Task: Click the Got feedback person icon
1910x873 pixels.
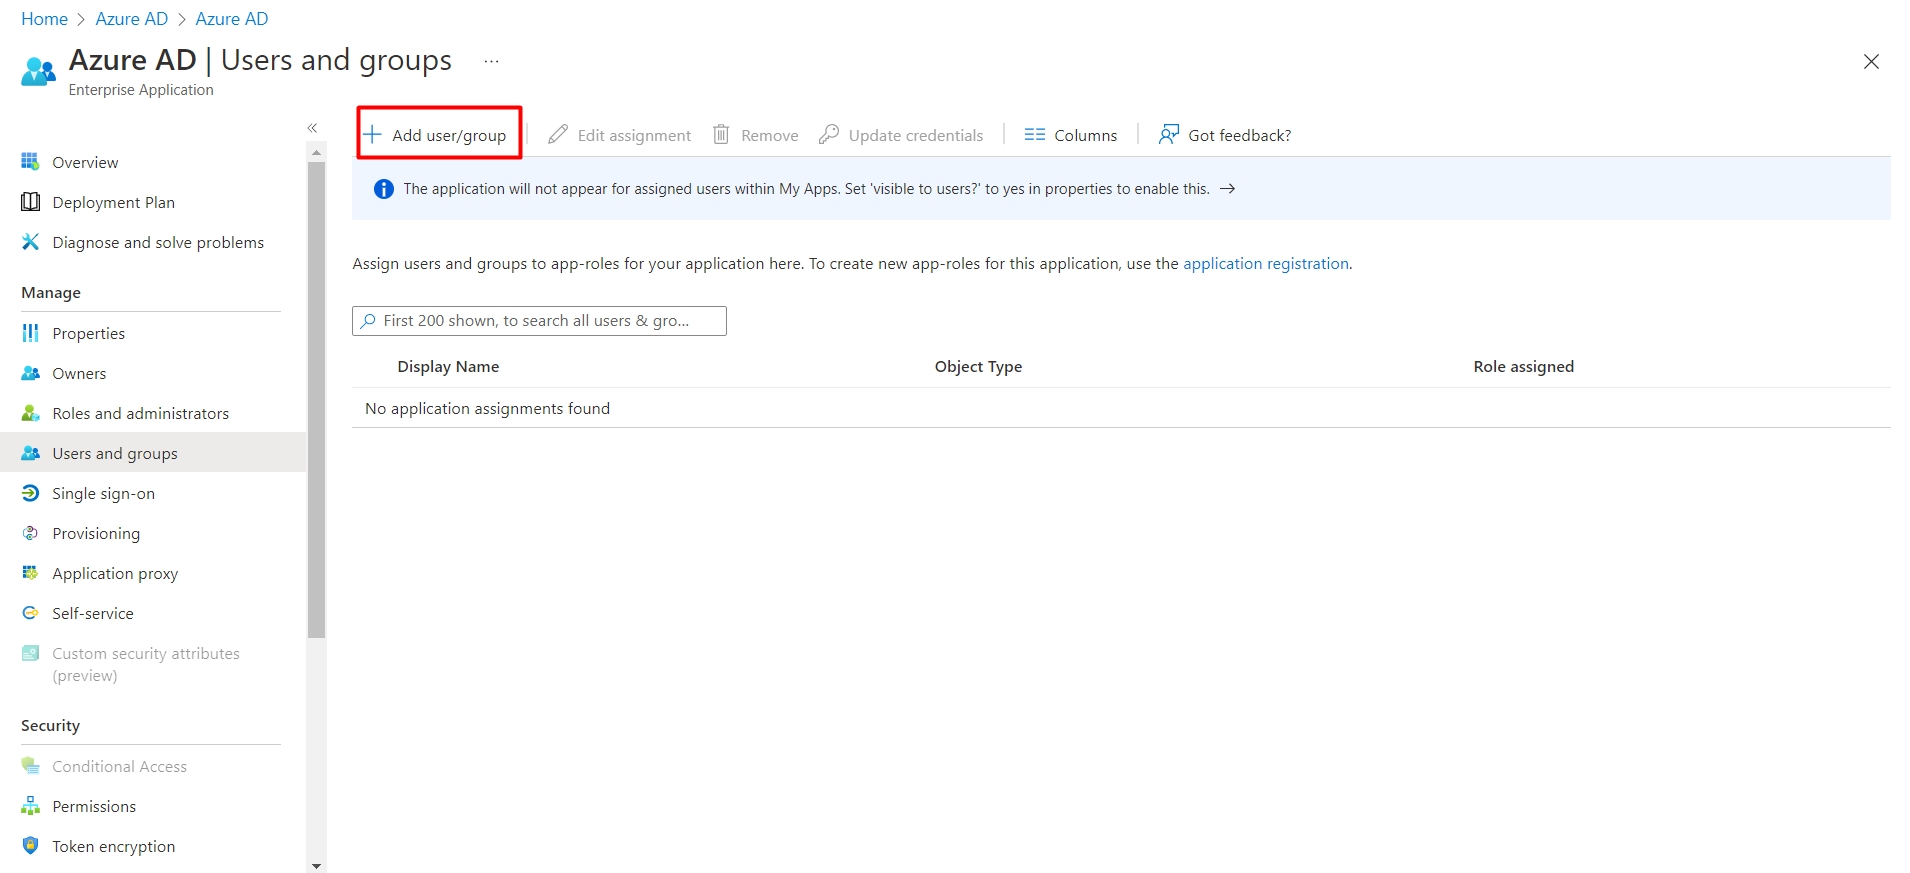Action: [1169, 134]
